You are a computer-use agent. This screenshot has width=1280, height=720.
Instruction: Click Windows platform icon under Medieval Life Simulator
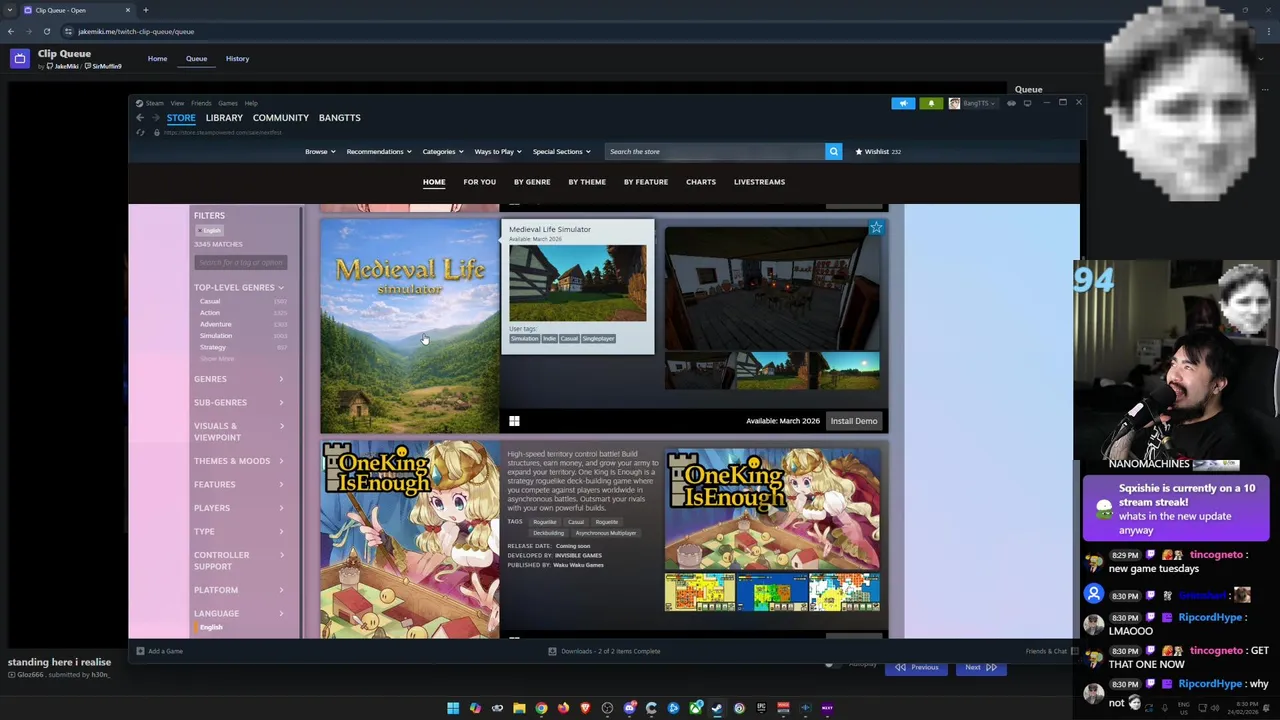514,421
